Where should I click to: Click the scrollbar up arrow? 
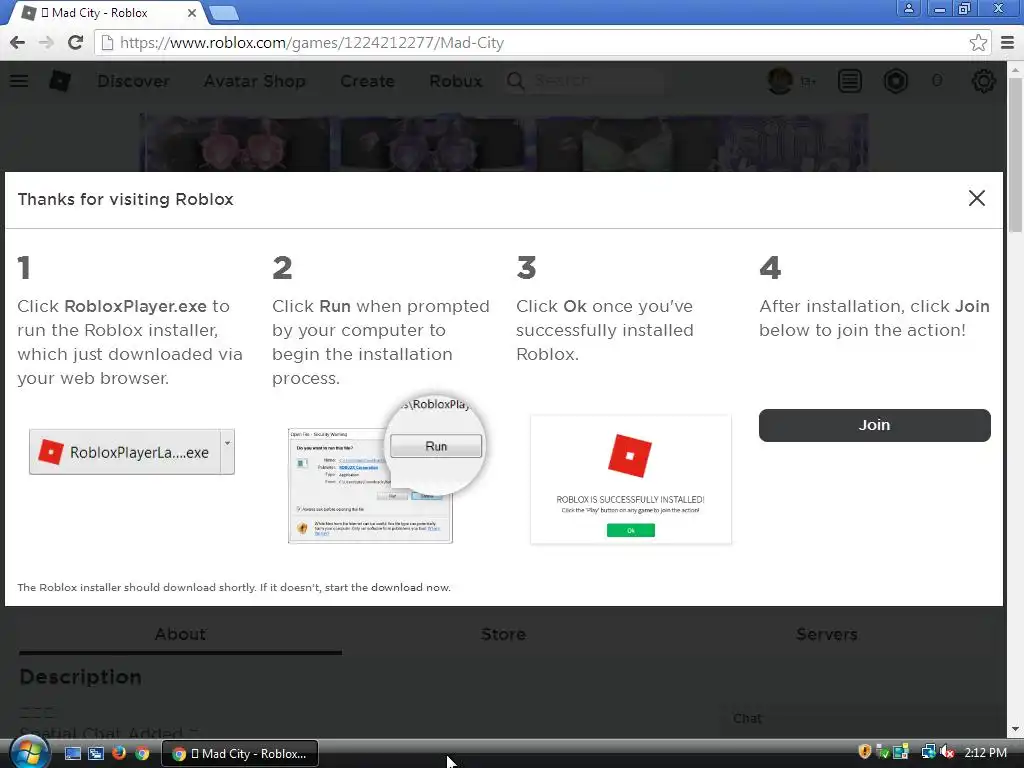[1015, 69]
